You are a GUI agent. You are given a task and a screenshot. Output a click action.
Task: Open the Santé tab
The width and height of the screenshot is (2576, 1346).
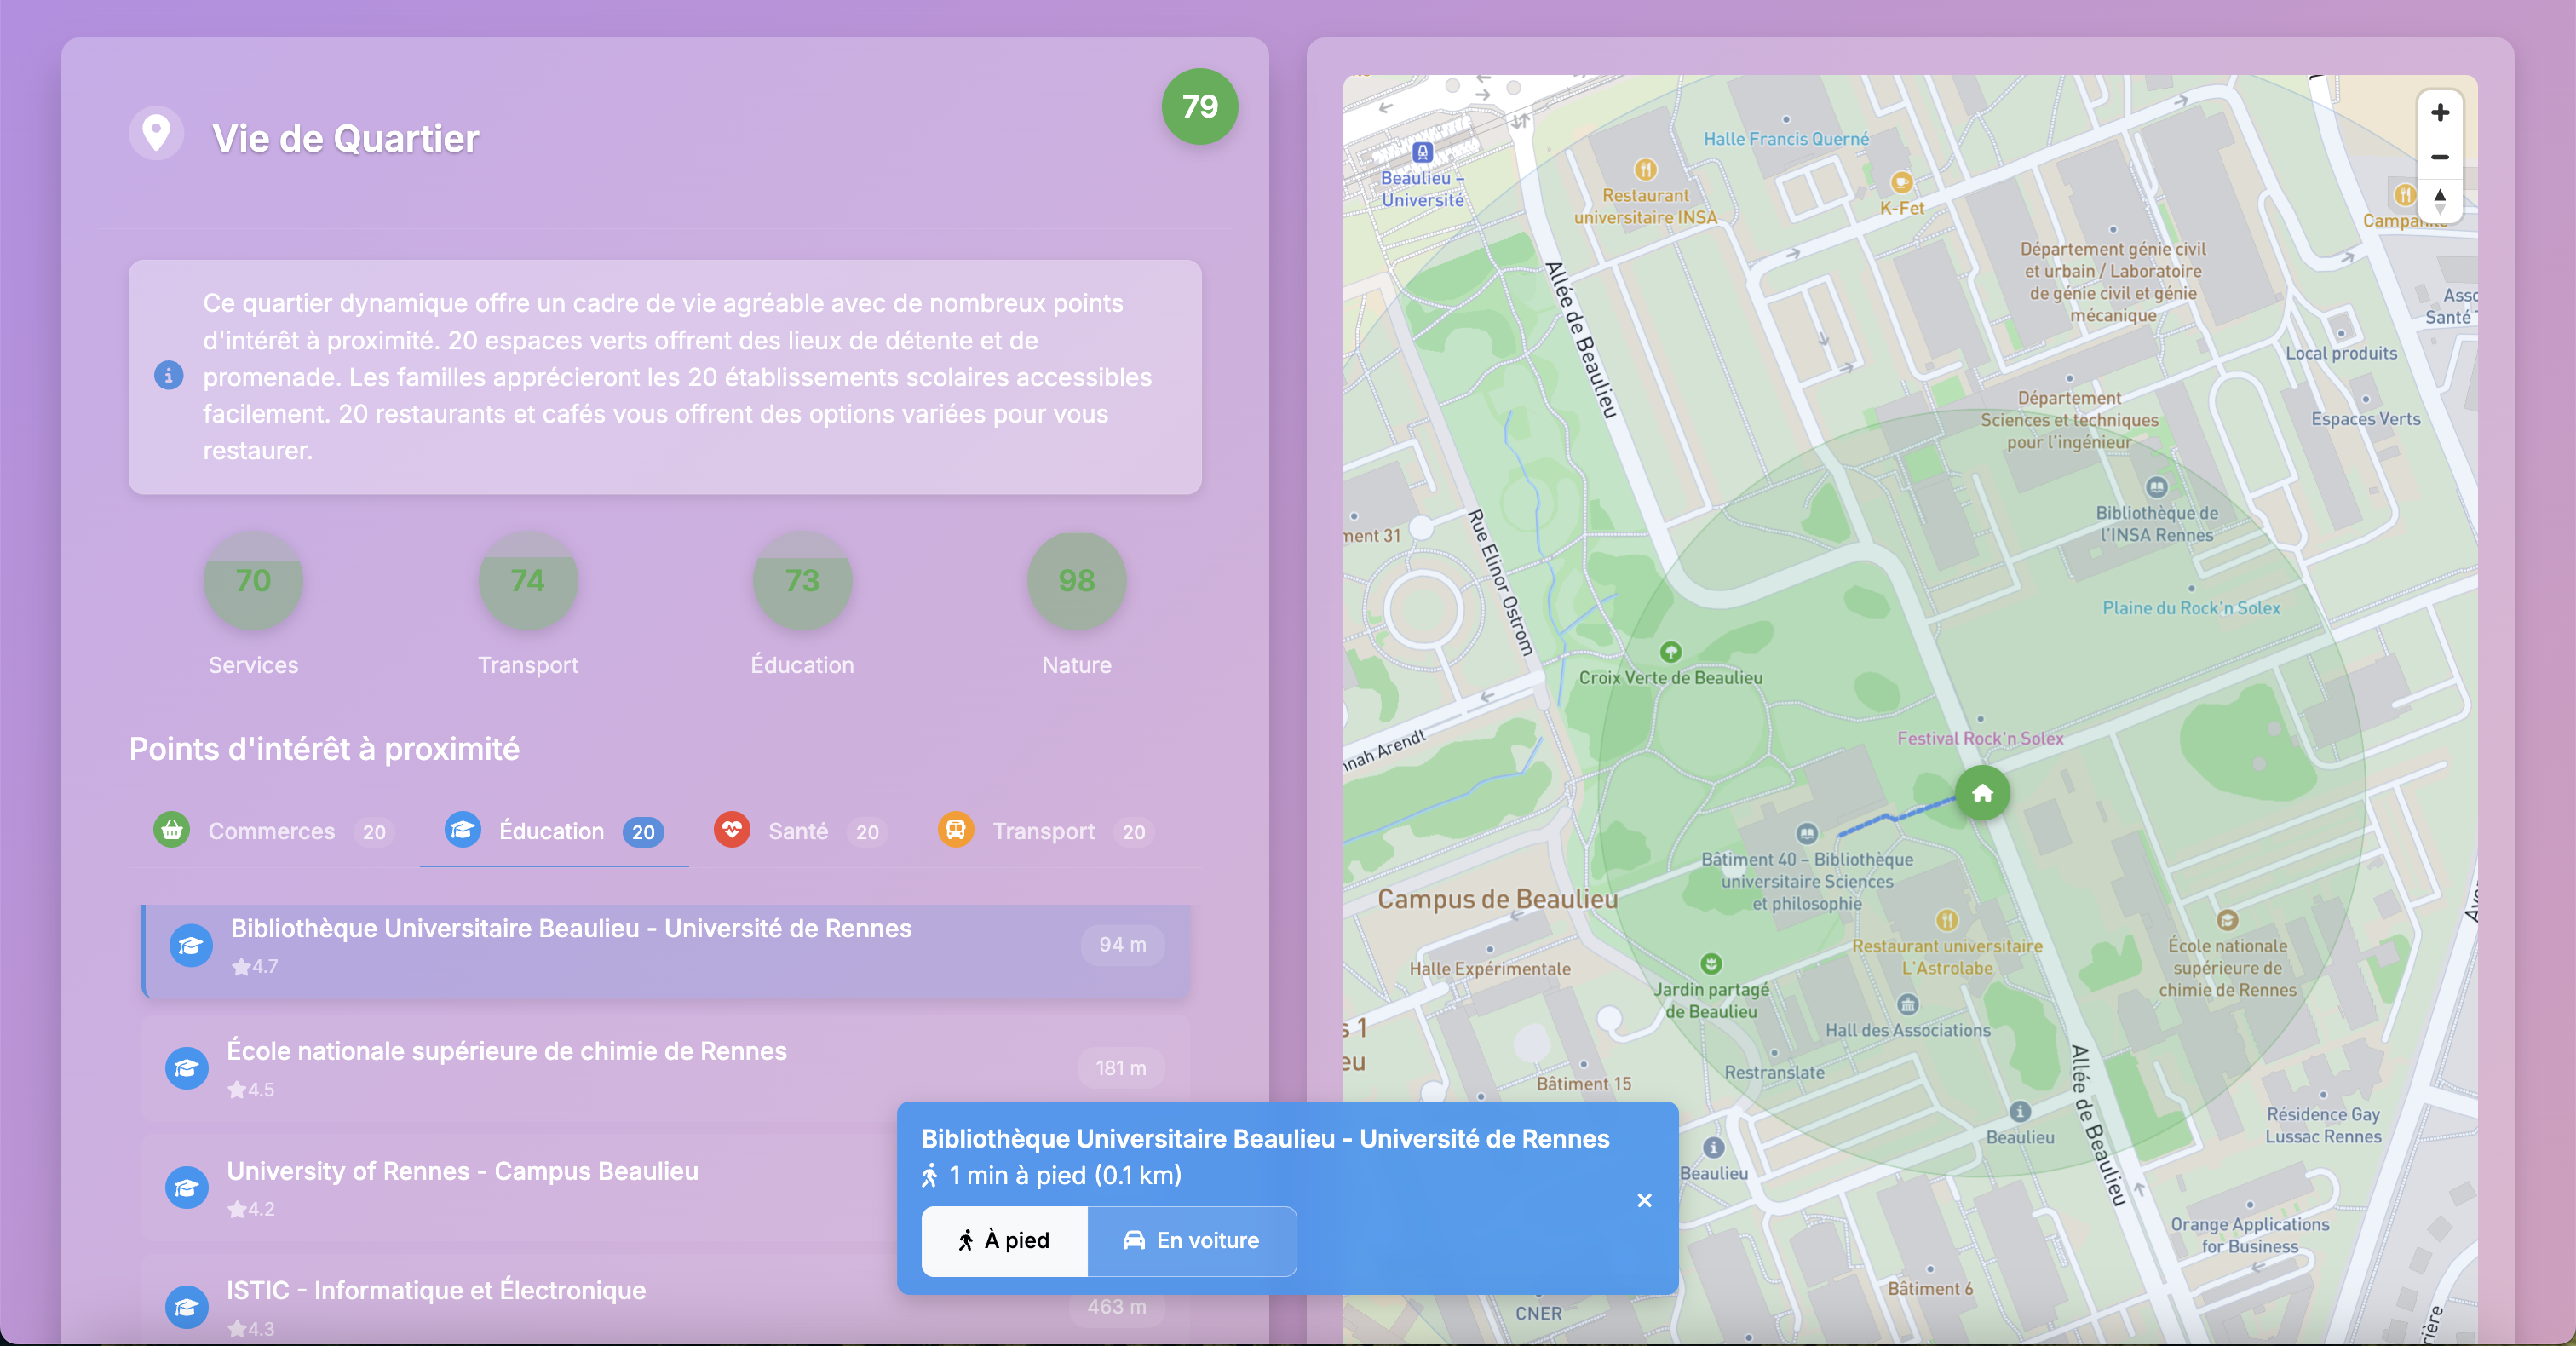coord(799,831)
